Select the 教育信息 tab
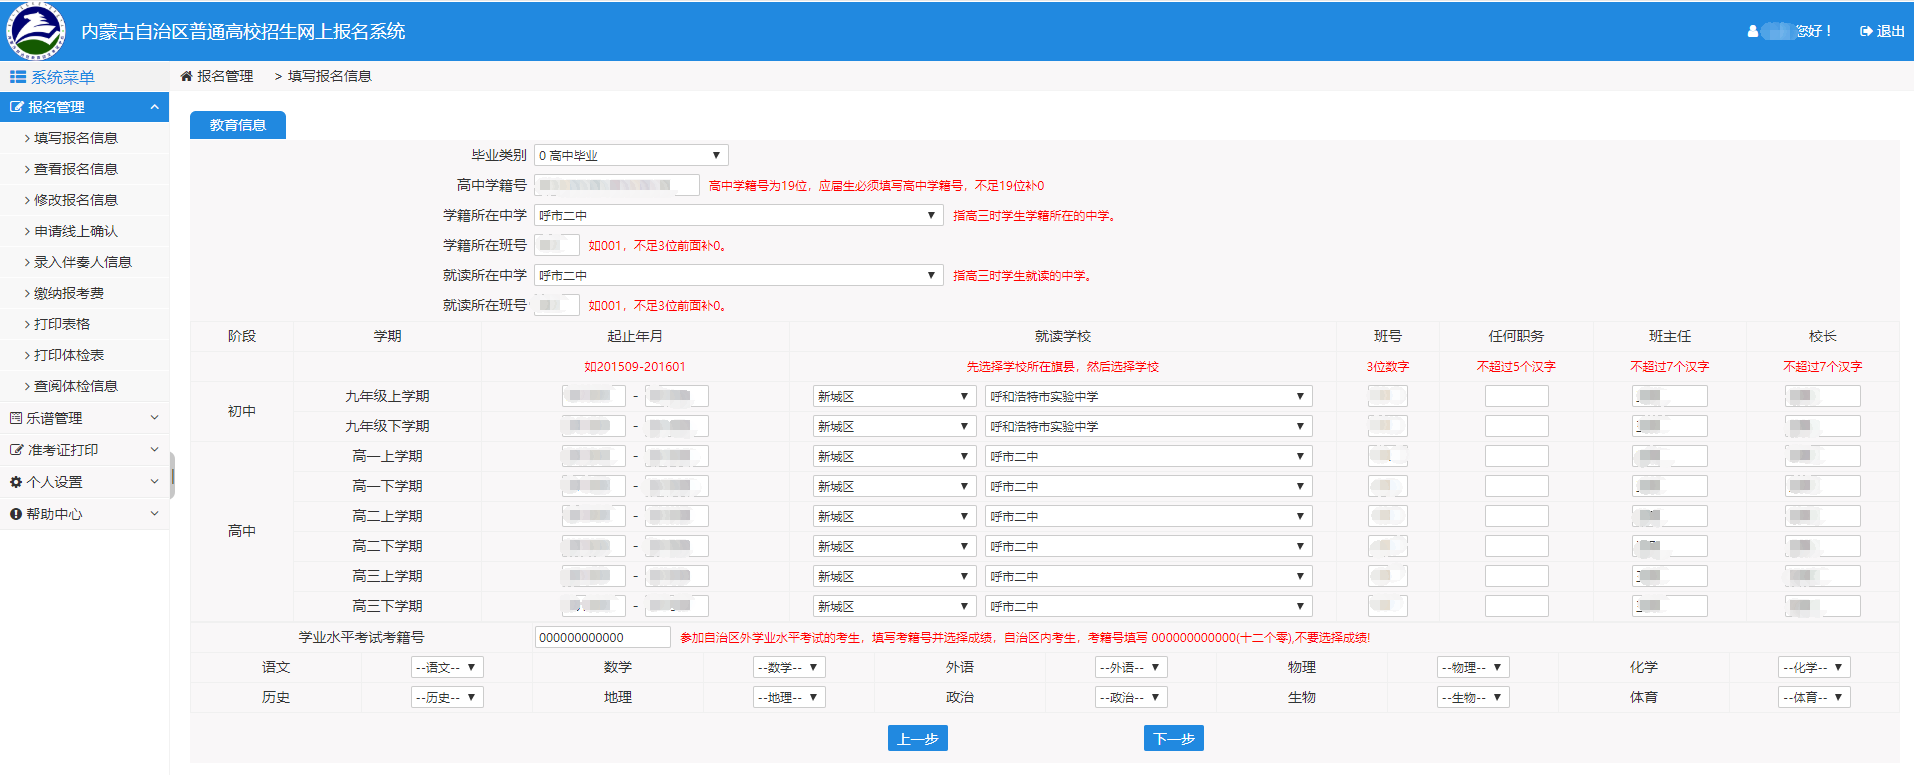 pos(238,125)
